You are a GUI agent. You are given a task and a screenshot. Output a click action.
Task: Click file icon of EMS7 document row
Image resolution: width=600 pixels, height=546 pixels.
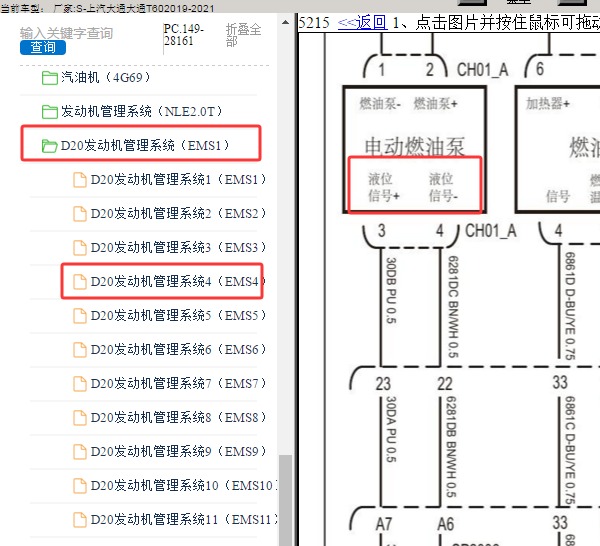pos(80,384)
